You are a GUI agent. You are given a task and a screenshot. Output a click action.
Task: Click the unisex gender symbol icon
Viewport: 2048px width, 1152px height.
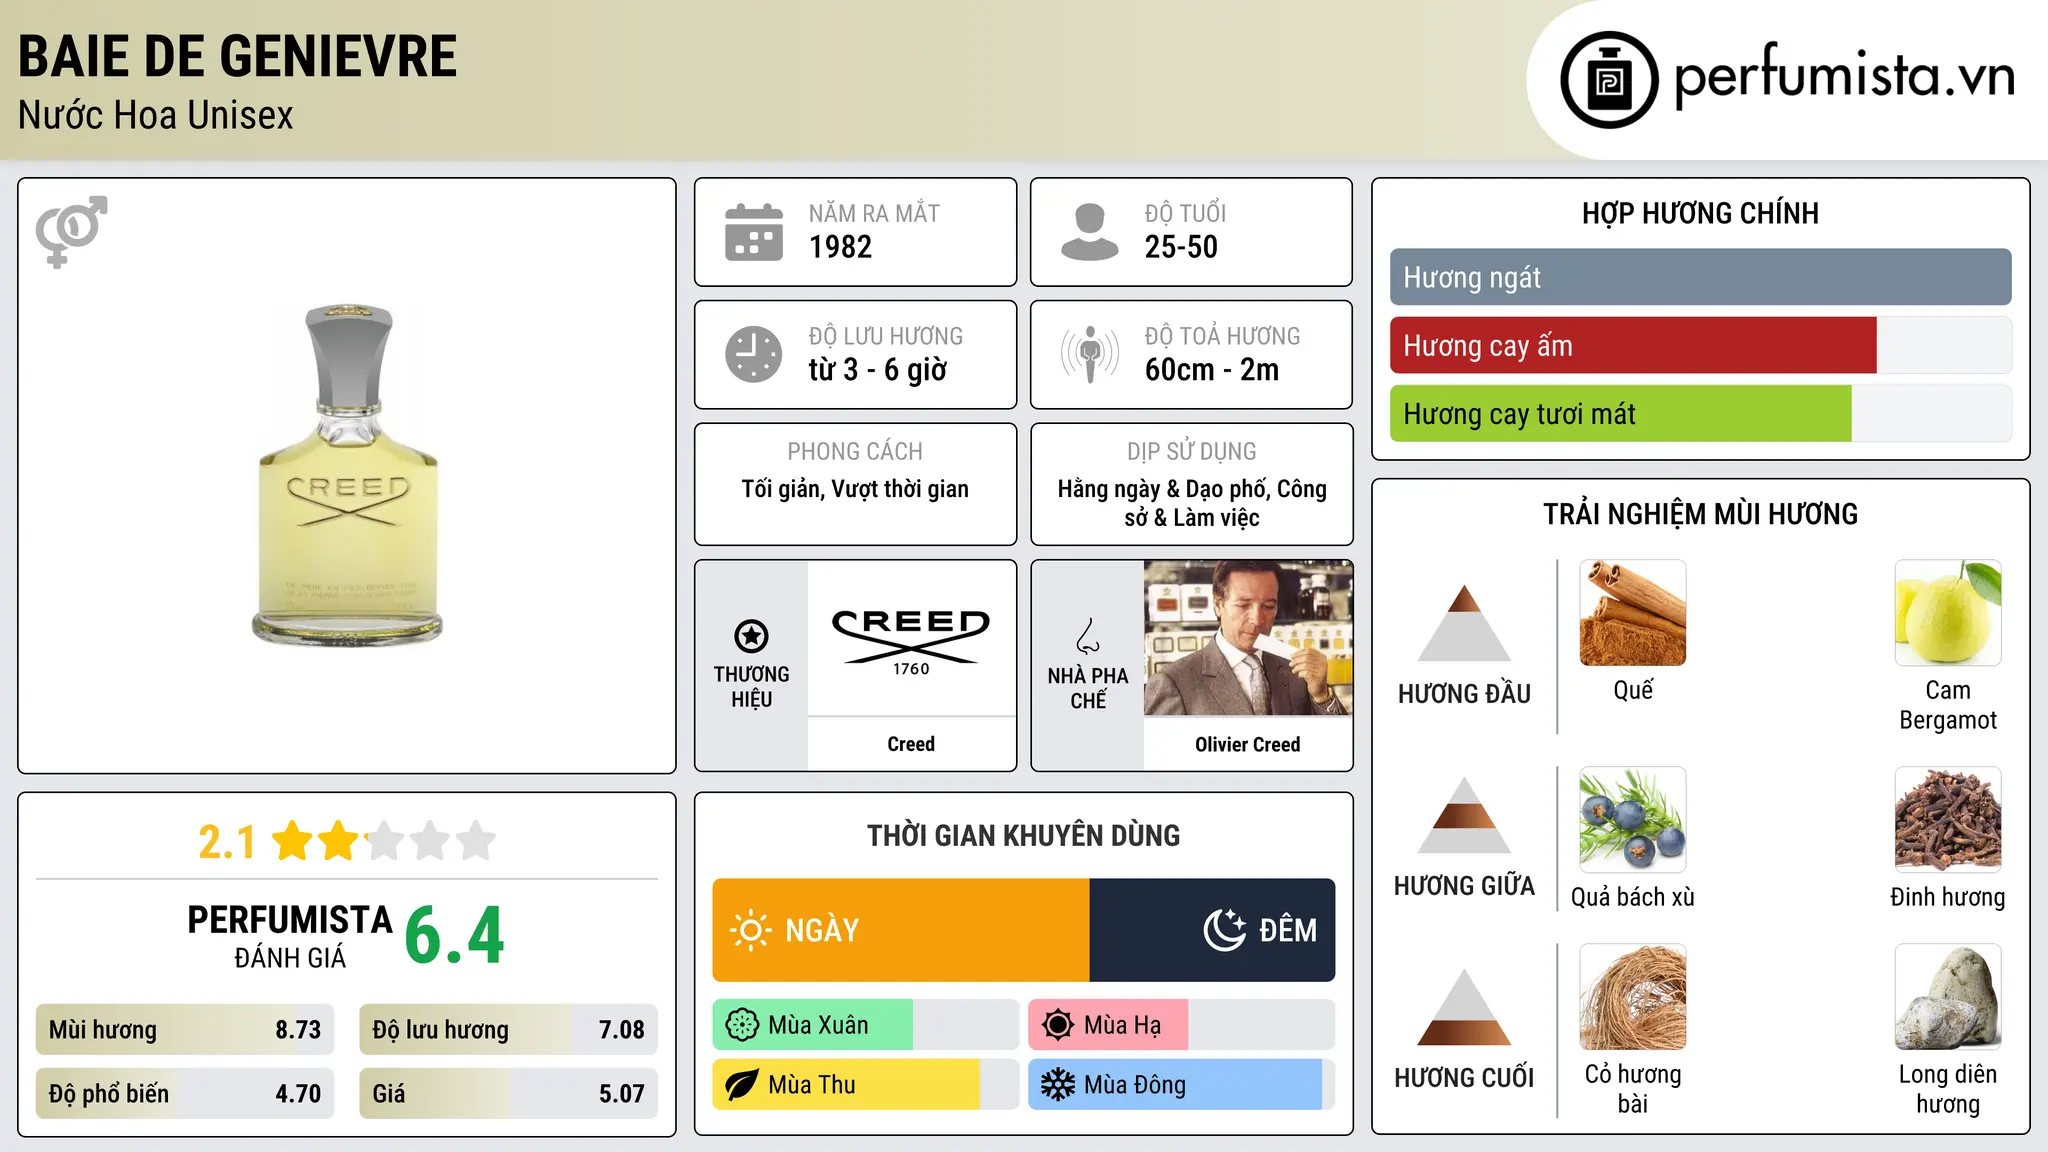coord(71,231)
